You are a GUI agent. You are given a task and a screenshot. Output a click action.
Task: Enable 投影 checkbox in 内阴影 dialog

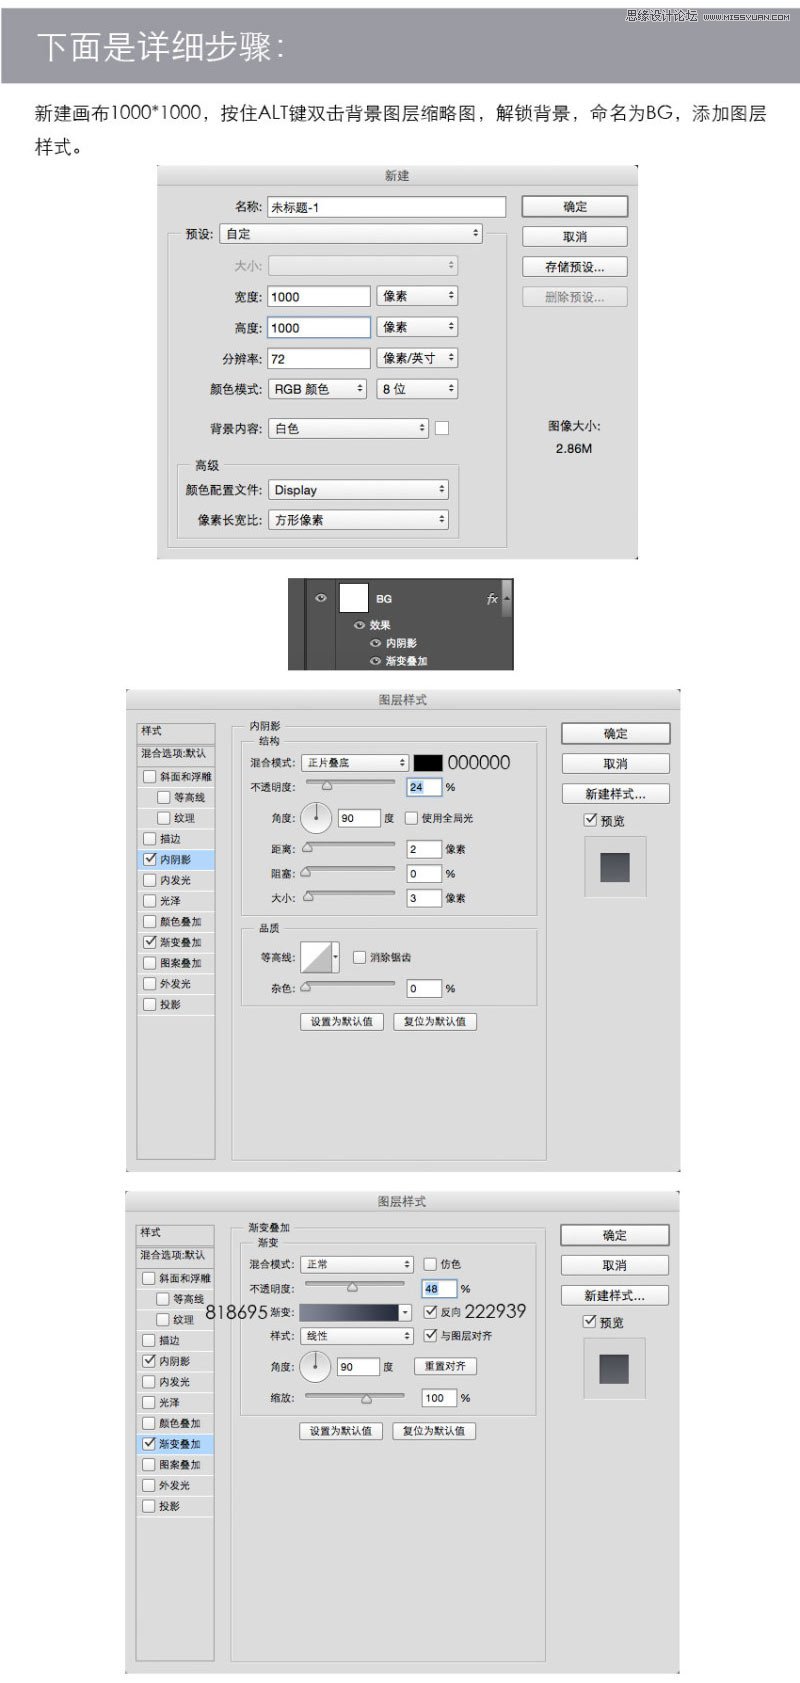[x=150, y=1004]
